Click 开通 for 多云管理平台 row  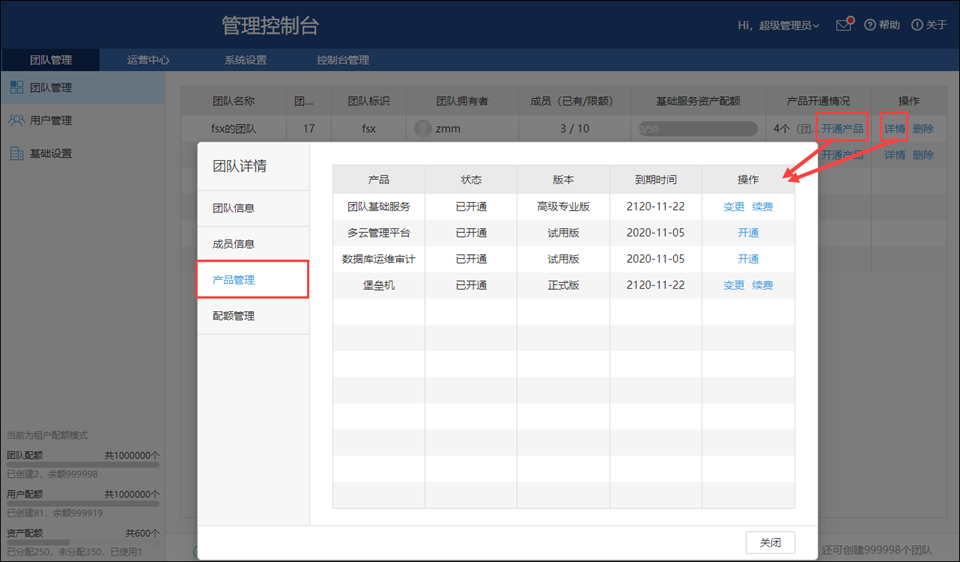point(748,233)
